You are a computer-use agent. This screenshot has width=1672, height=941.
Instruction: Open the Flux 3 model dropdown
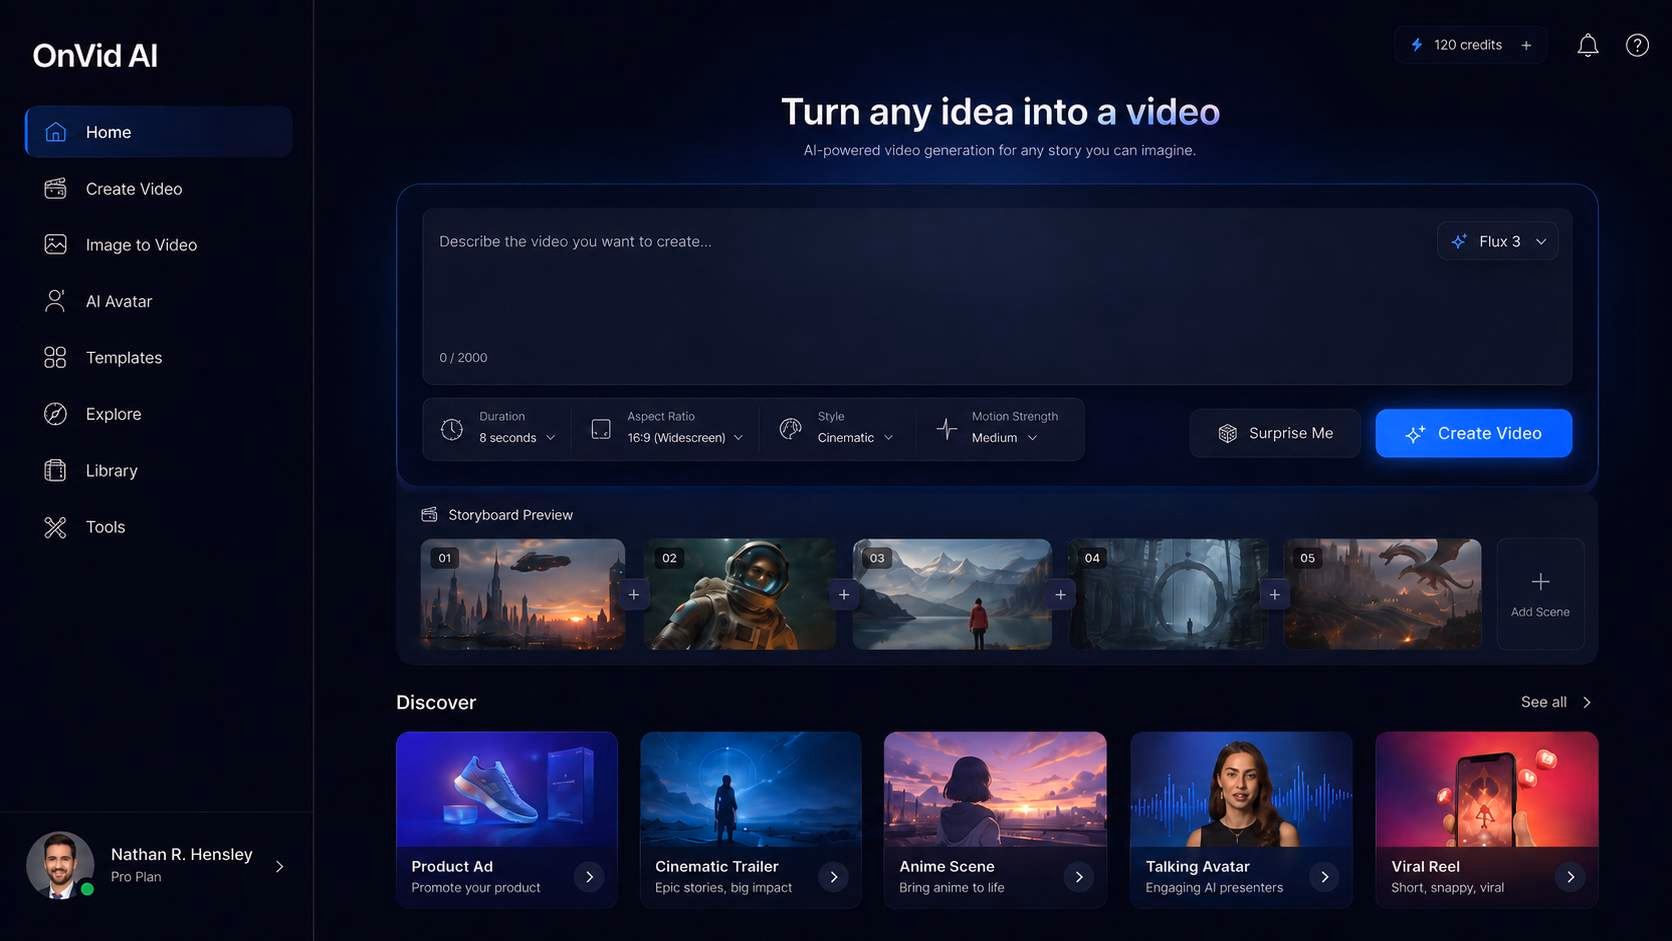click(1497, 241)
